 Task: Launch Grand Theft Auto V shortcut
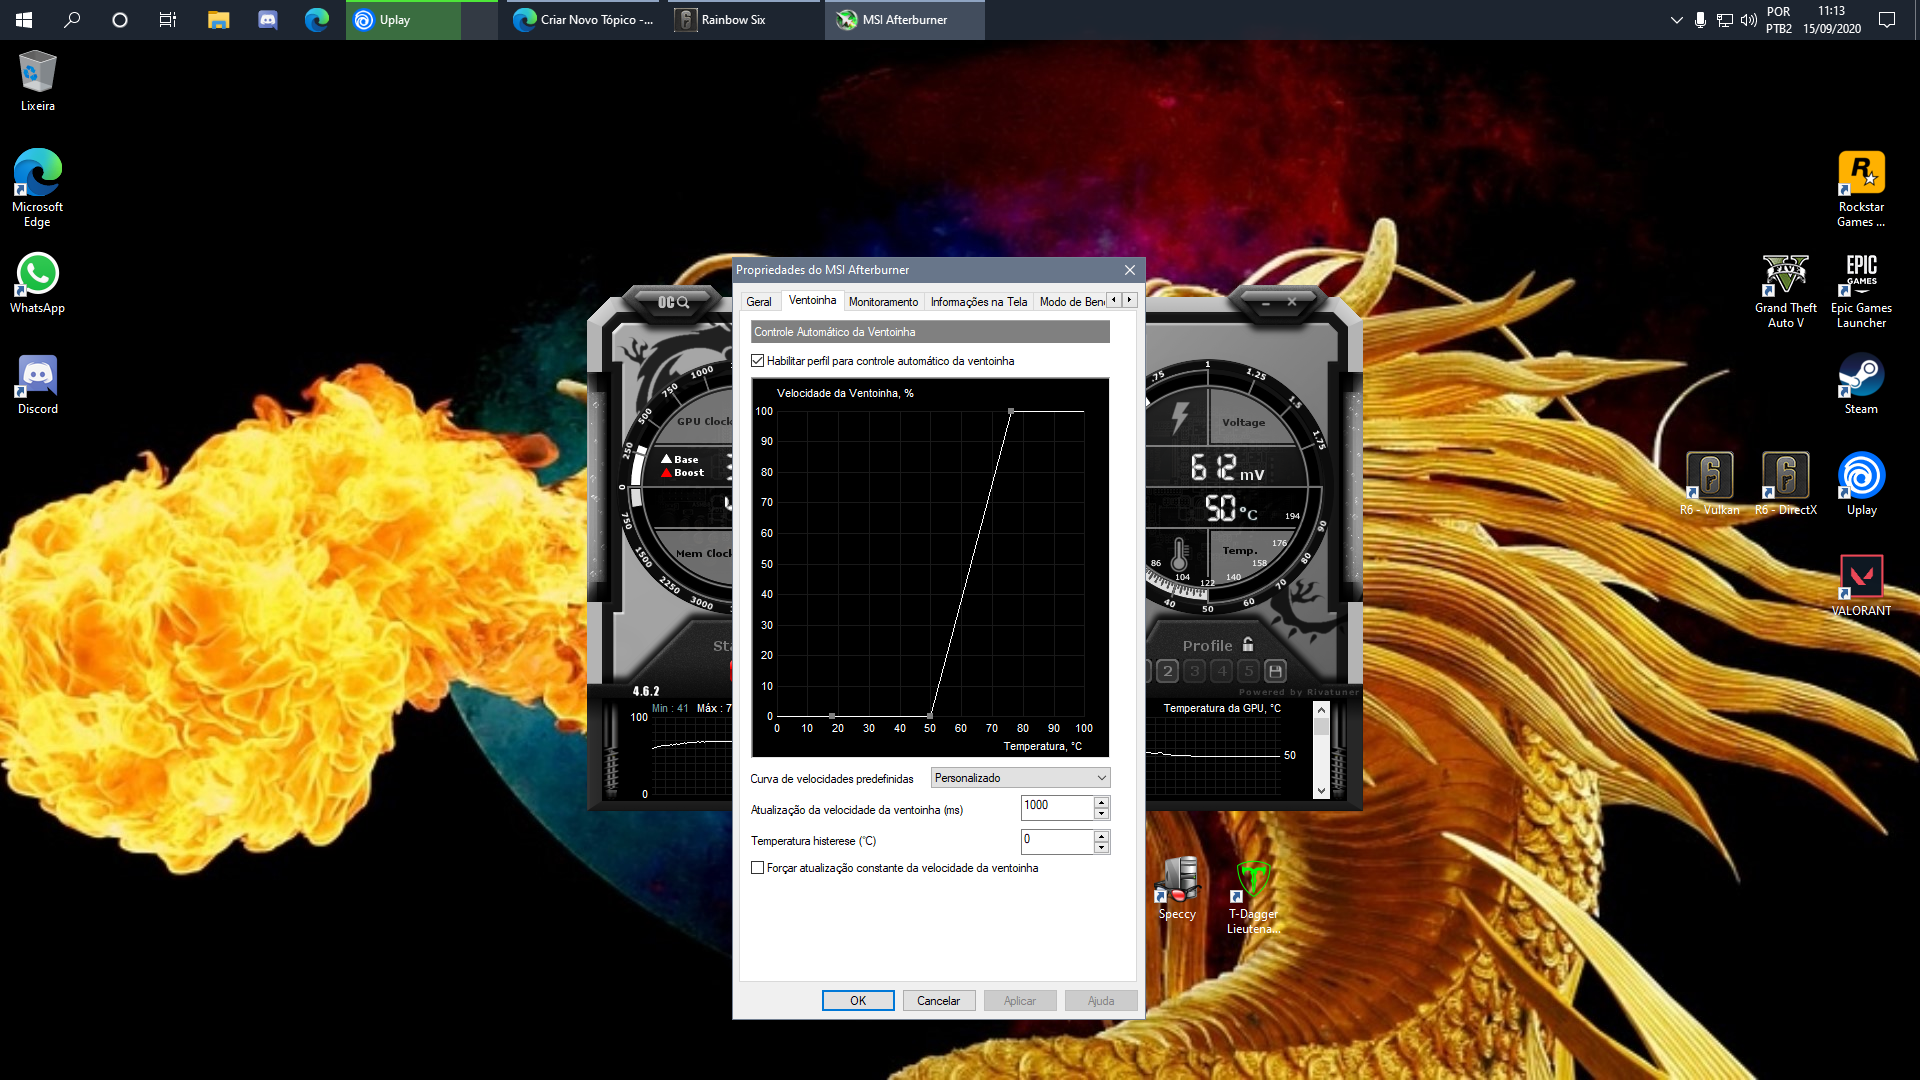click(1785, 290)
